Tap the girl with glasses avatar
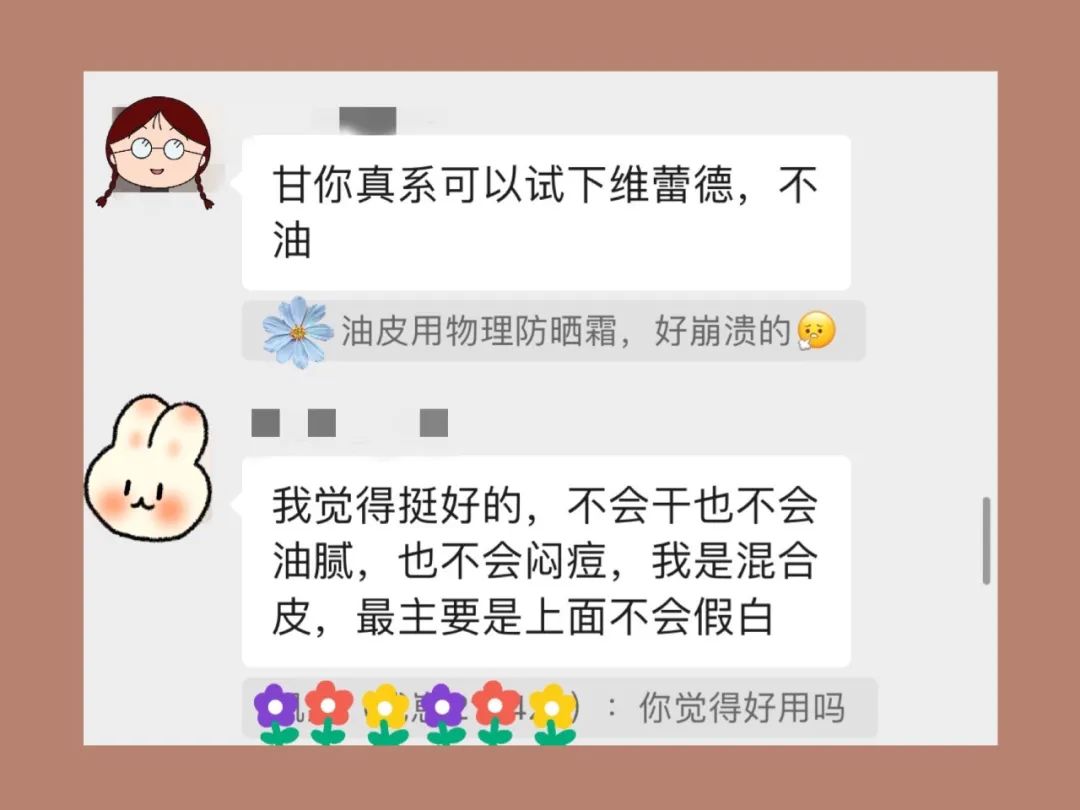The height and width of the screenshot is (810, 1080). point(156,151)
